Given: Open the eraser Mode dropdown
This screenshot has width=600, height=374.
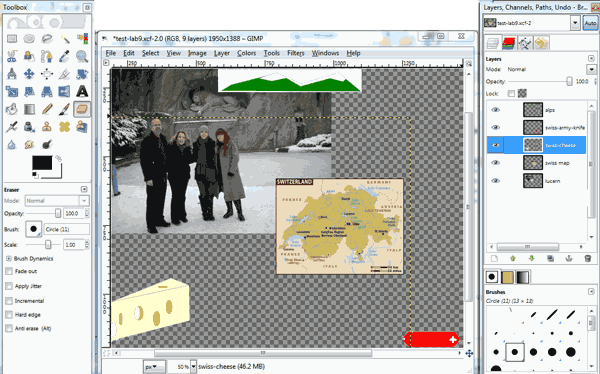Looking at the screenshot, I should [57, 201].
